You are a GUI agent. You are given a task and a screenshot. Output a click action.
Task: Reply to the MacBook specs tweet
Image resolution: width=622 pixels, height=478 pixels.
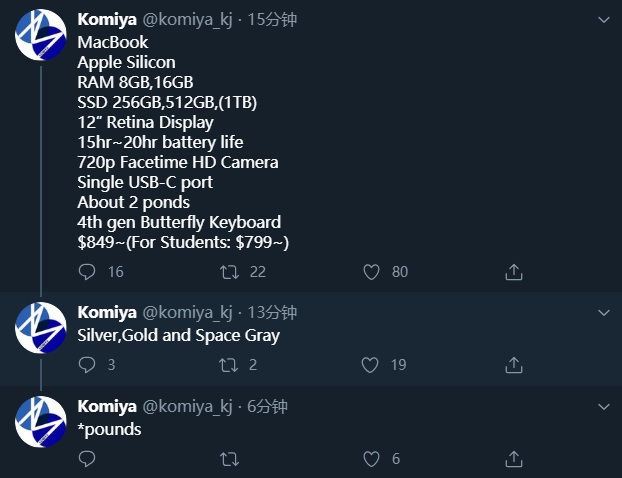[x=87, y=272]
